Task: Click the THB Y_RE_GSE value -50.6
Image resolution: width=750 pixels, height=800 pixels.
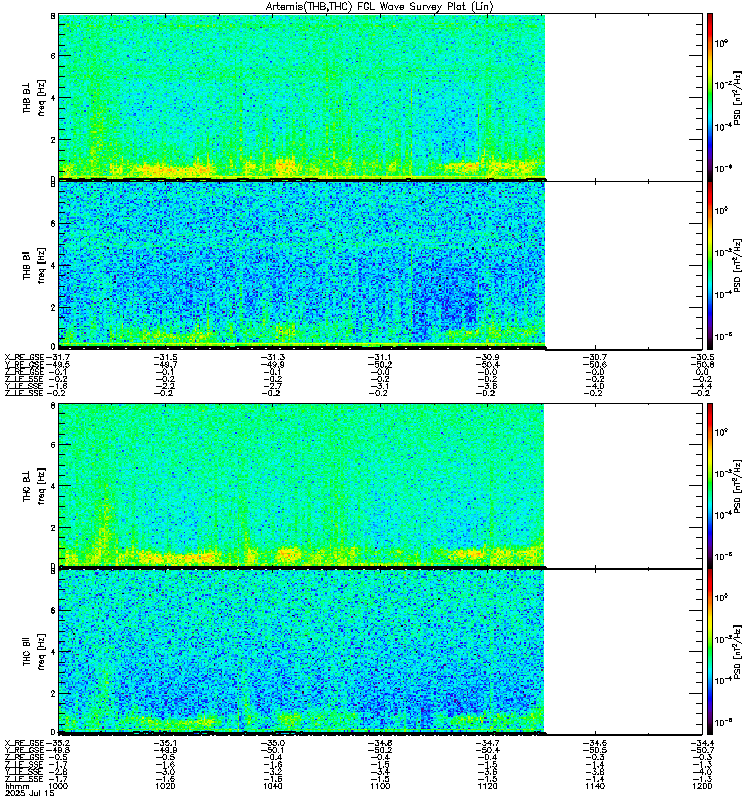Action: tap(594, 364)
